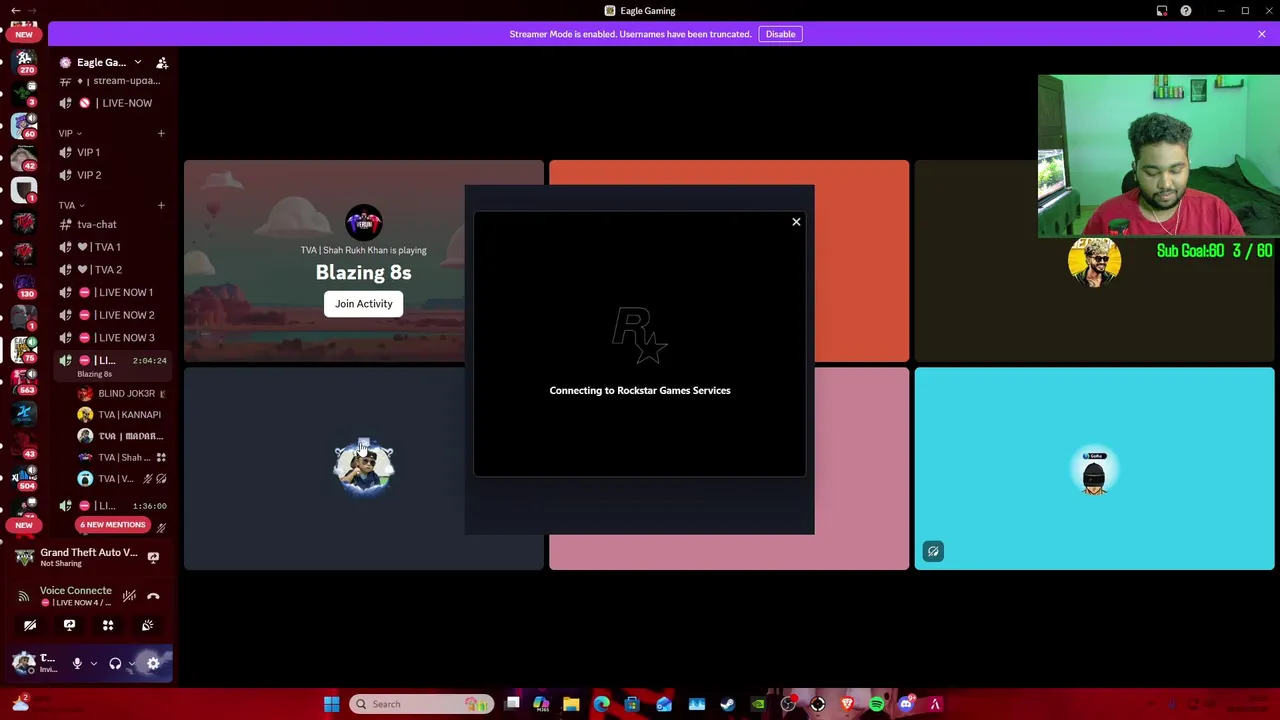Viewport: 1280px width, 720px height.
Task: Open the Discord icon in the taskbar
Action: (x=906, y=704)
